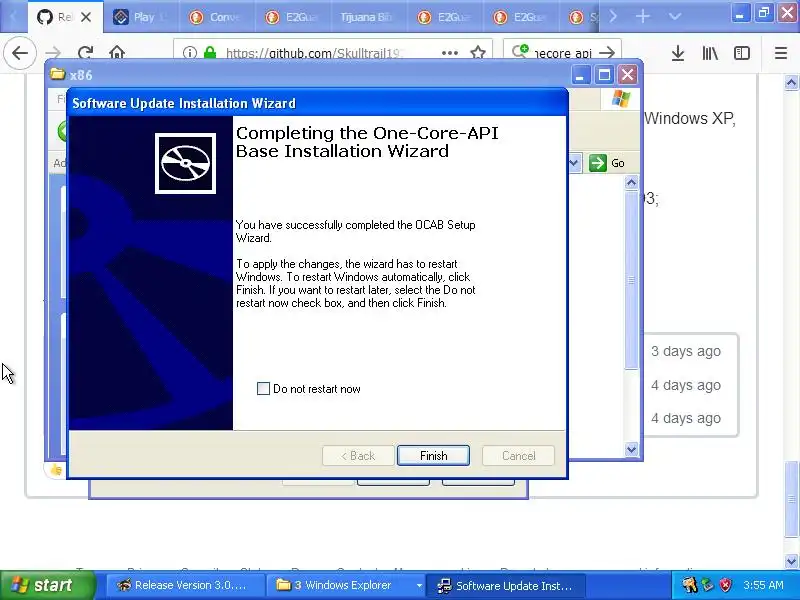The width and height of the screenshot is (800, 600).
Task: Switch to Release Version 3.0 taskbar item
Action: 184,585
